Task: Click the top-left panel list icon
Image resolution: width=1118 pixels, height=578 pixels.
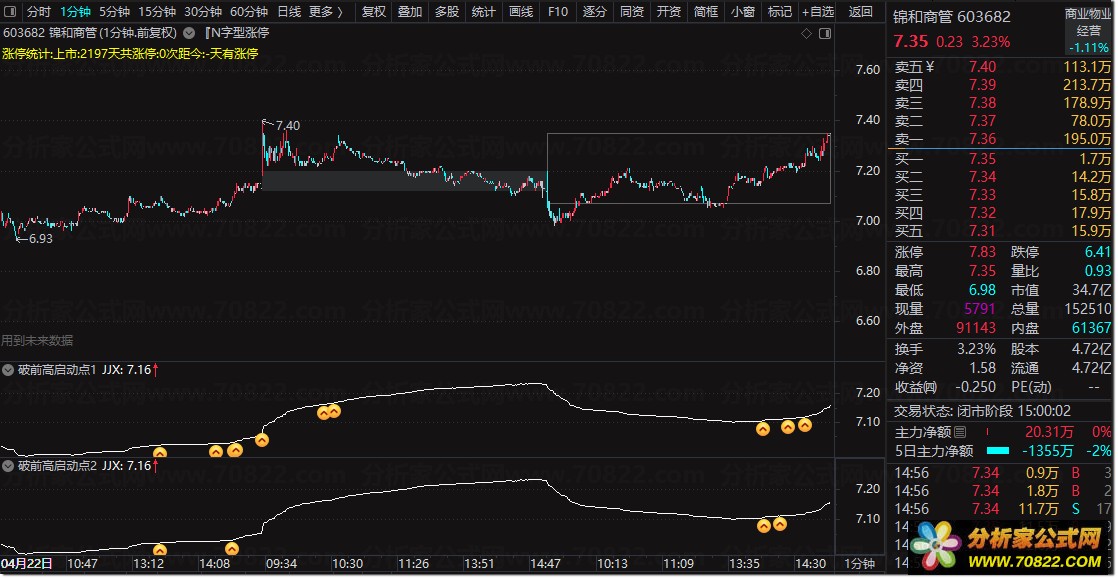Action: [x=11, y=12]
